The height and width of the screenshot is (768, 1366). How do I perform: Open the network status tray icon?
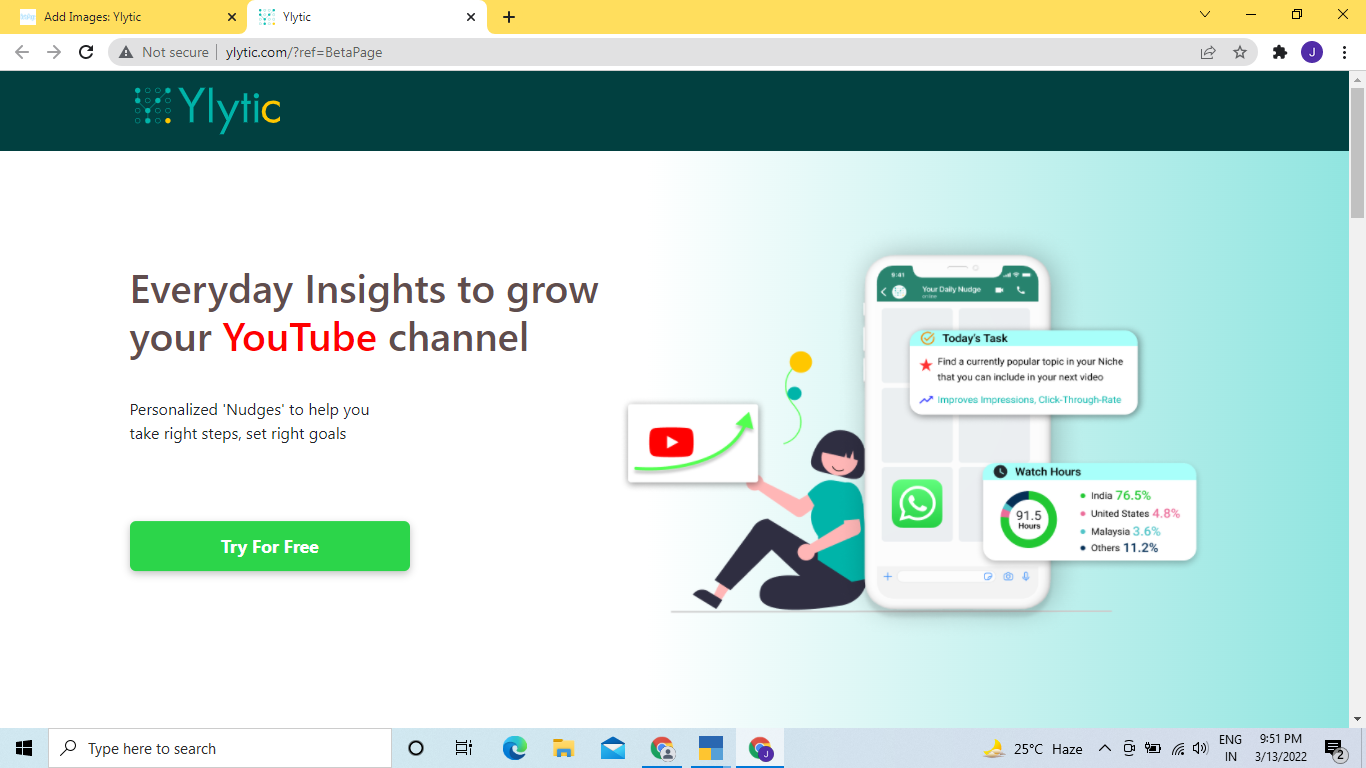coord(1178,748)
